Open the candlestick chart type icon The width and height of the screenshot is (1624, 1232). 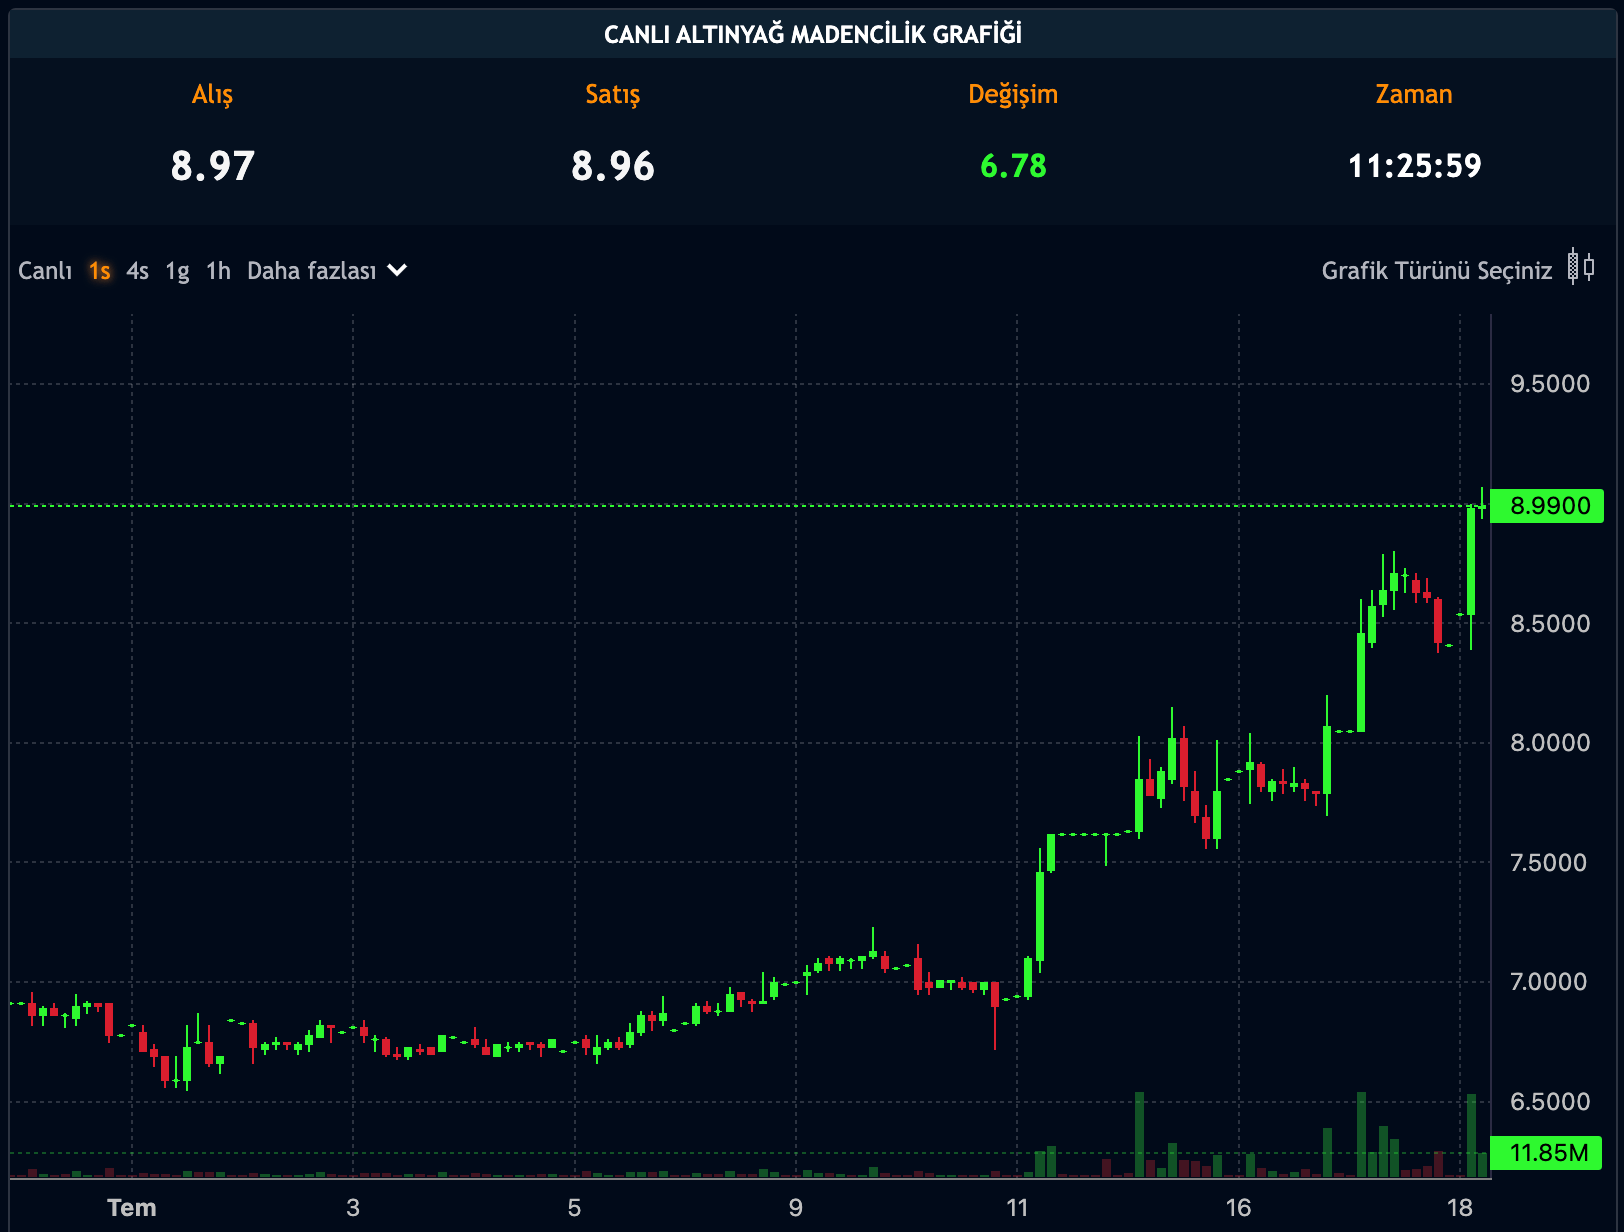pos(1581,267)
